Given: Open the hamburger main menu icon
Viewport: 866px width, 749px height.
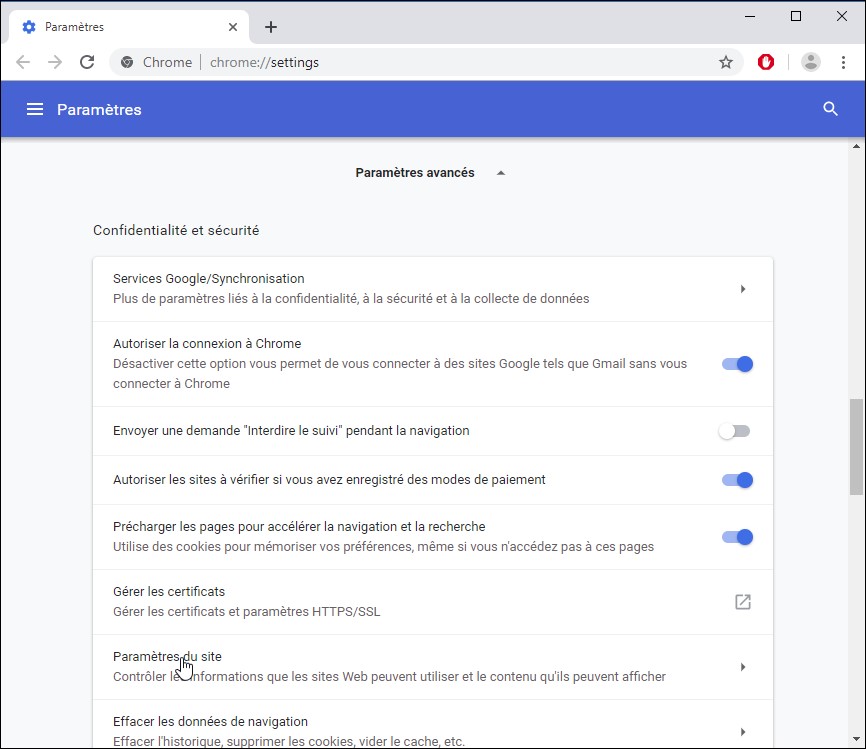Looking at the screenshot, I should (x=35, y=109).
